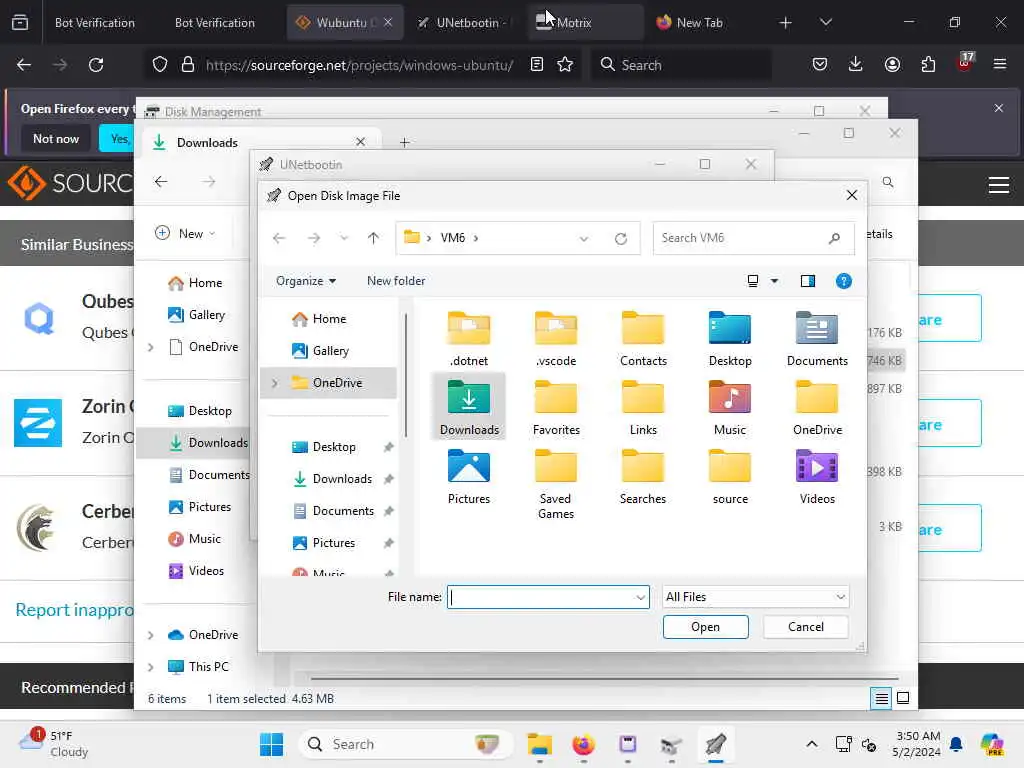The image size is (1024, 768).
Task: Select the OneDrive folder in the file grid
Action: (817, 407)
